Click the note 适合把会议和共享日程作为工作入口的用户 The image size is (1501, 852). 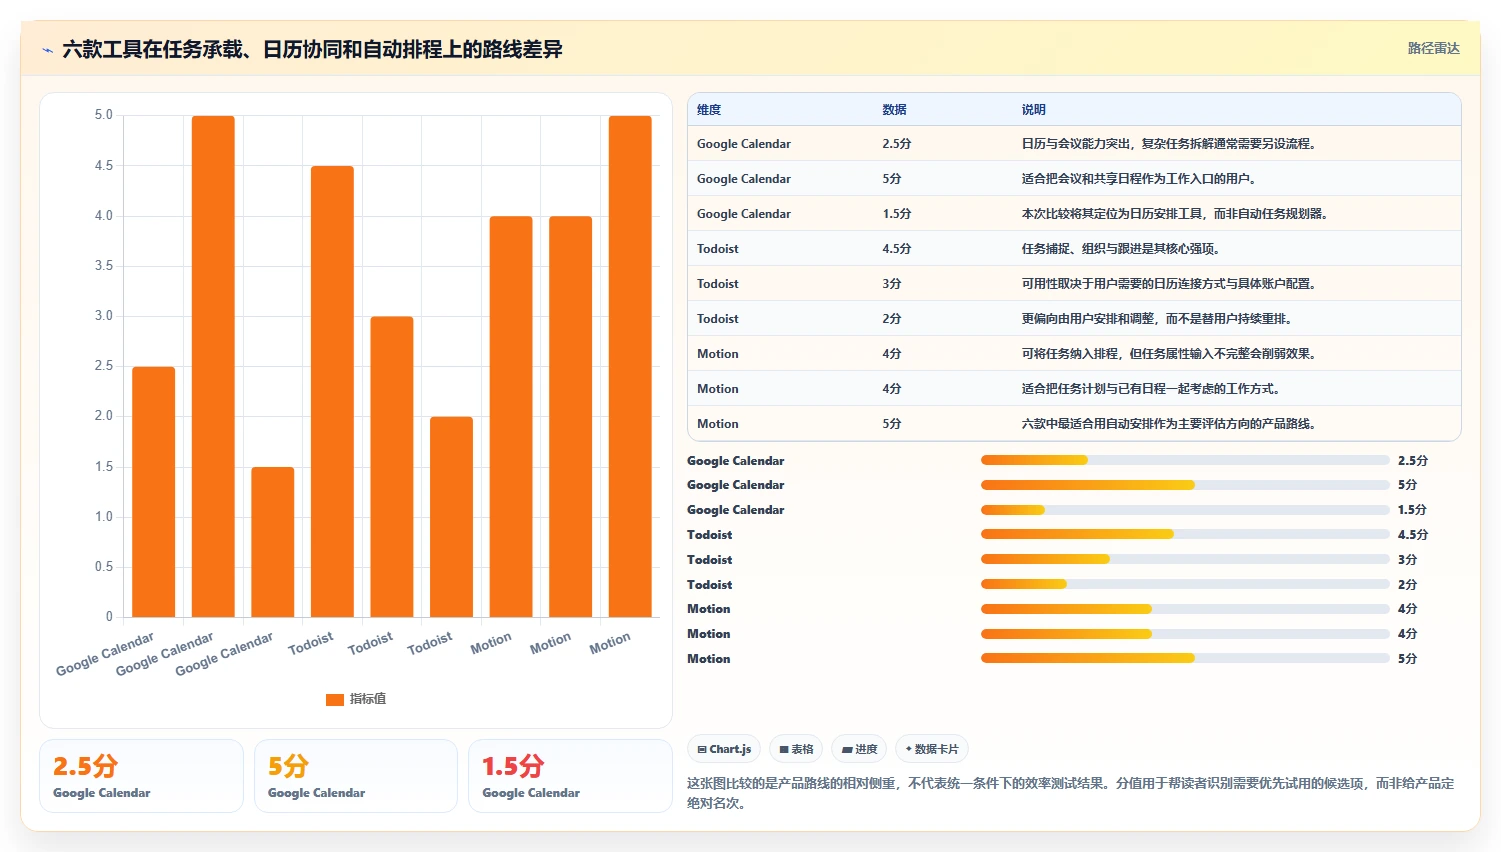[1139, 179]
